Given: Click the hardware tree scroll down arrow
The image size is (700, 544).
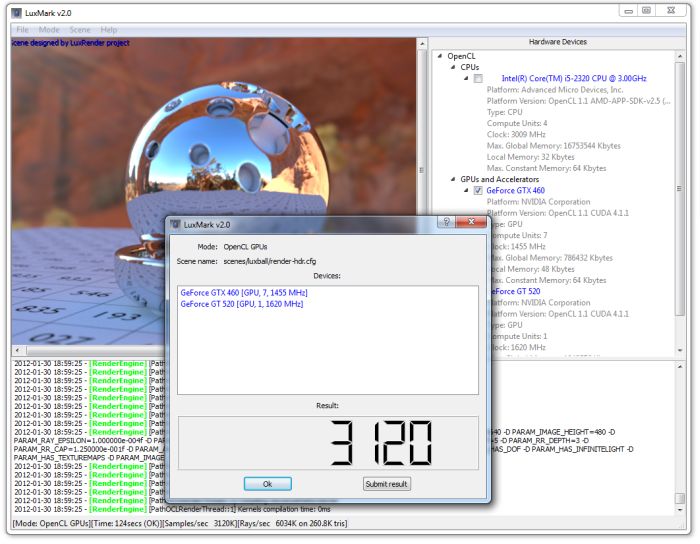Looking at the screenshot, I should [x=680, y=351].
